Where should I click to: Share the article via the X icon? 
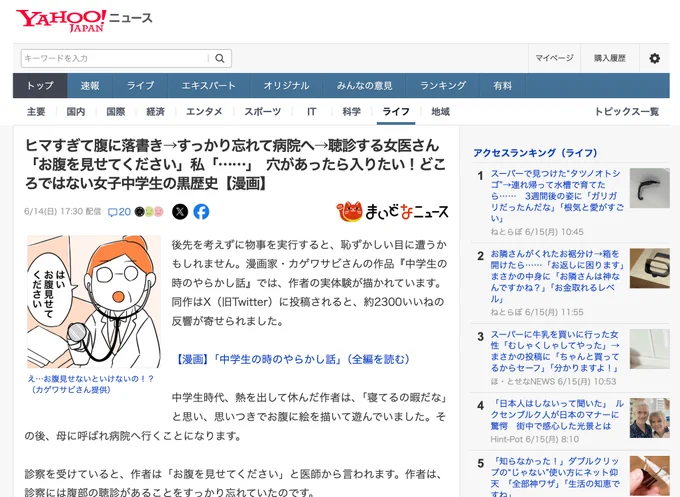coord(180,212)
